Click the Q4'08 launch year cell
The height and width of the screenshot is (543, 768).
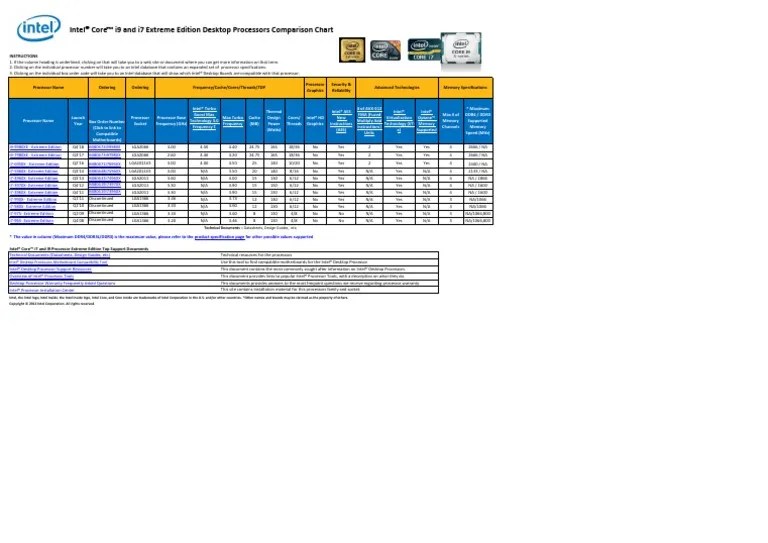point(78,221)
